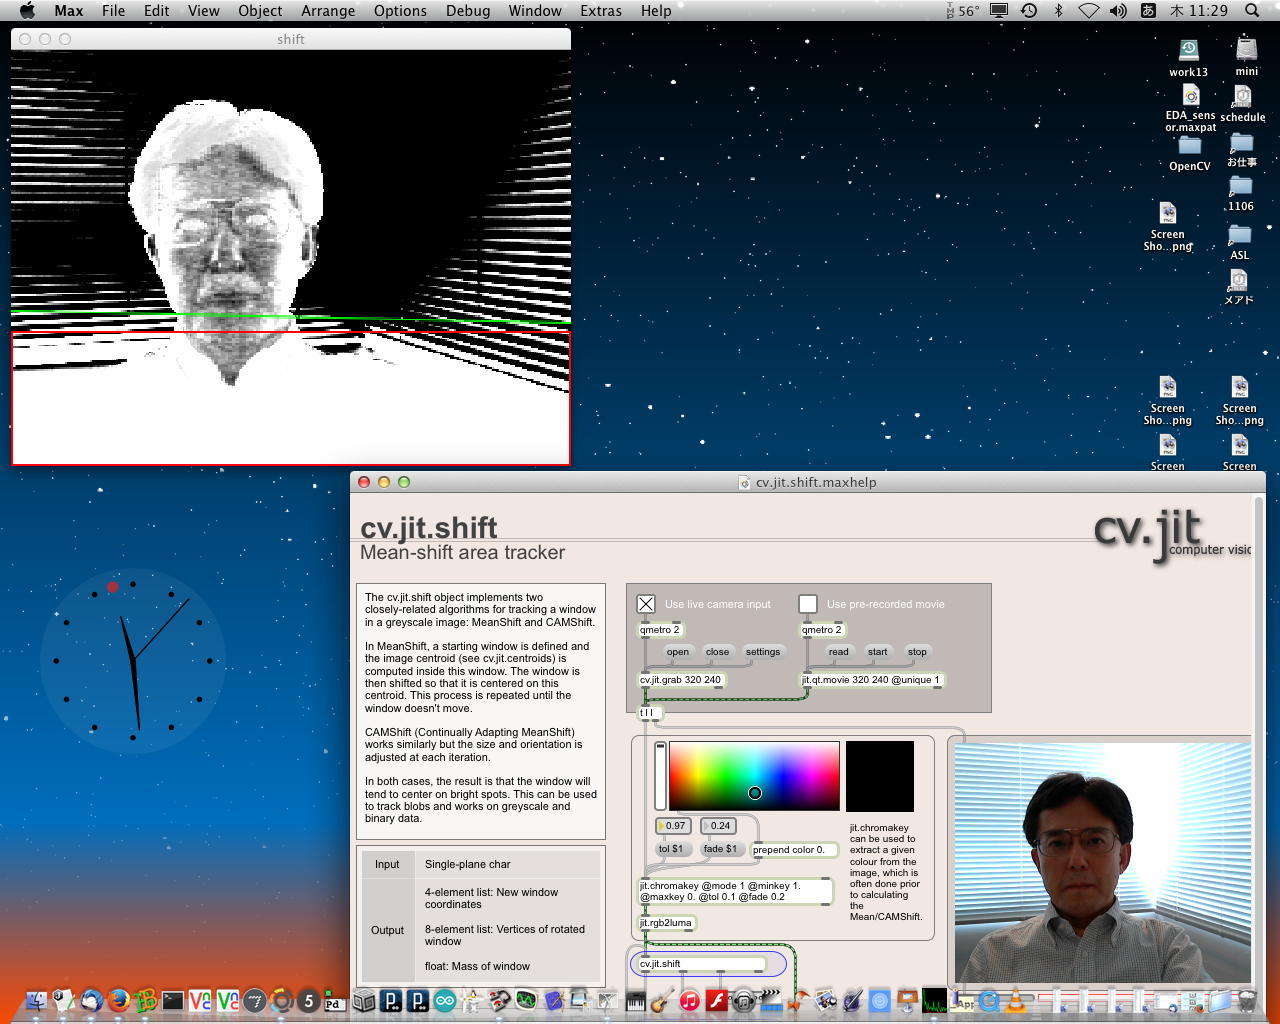Click the 0.97 tolerance number box

coord(675,826)
